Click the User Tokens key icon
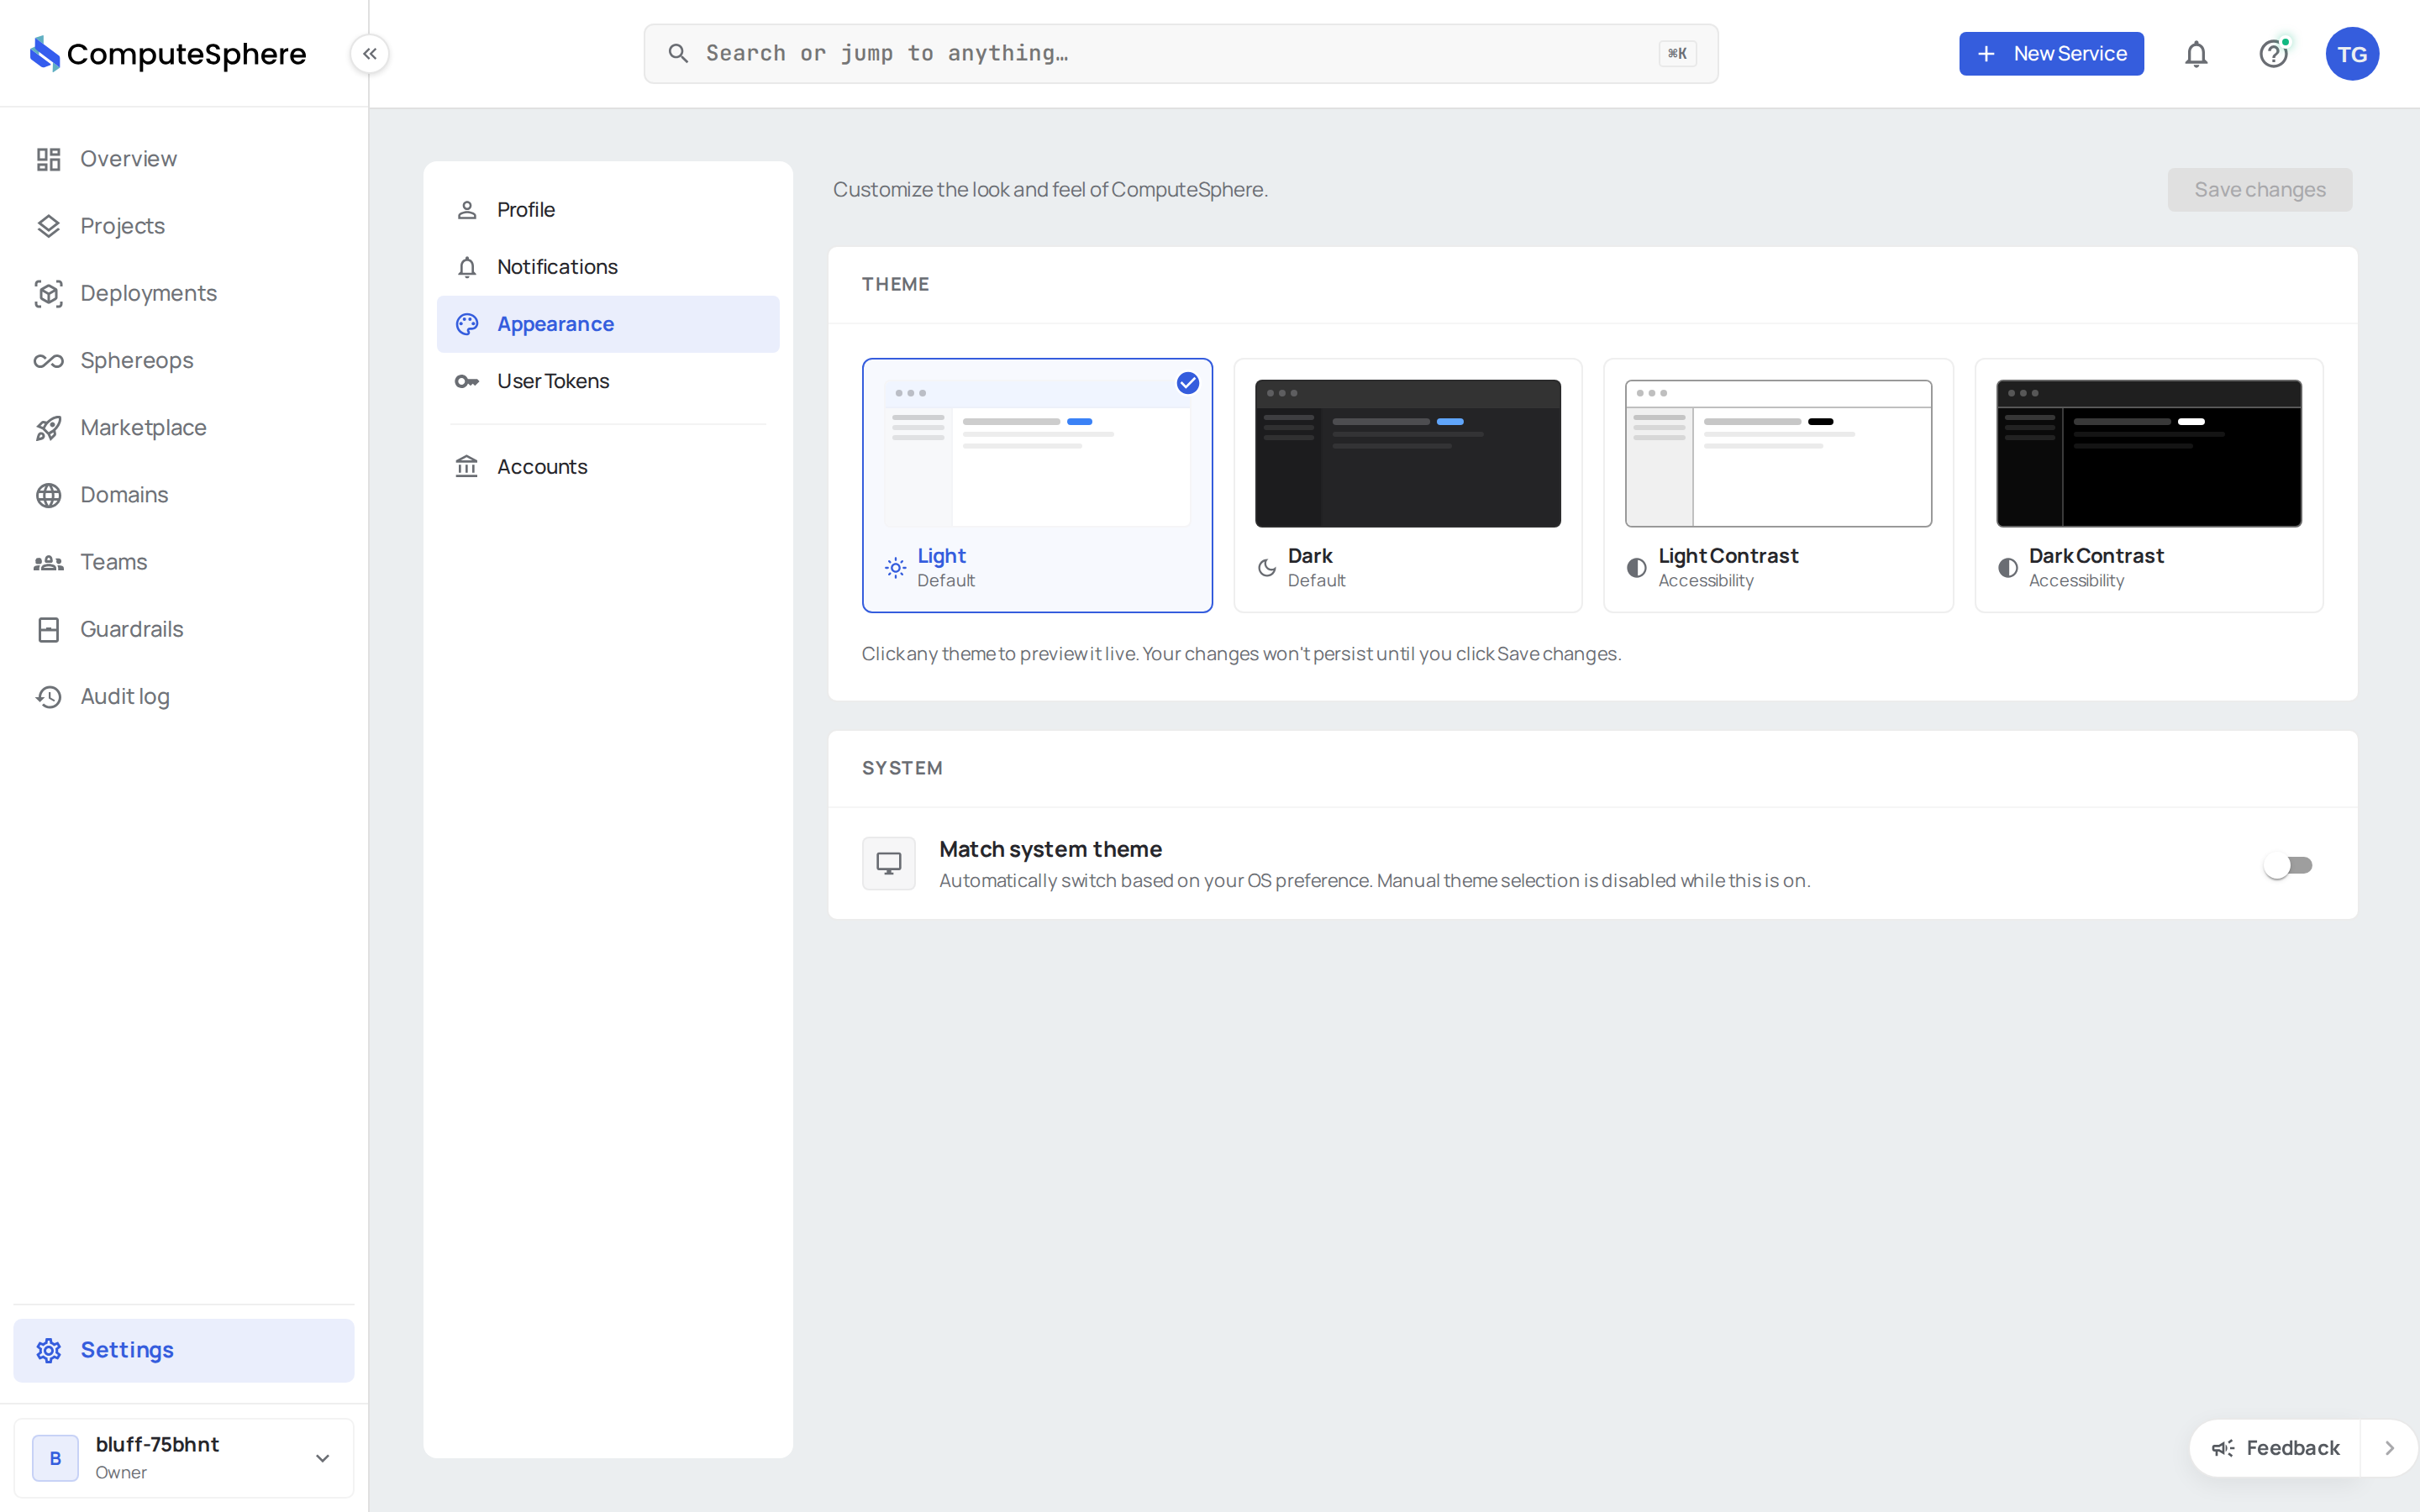 (467, 381)
